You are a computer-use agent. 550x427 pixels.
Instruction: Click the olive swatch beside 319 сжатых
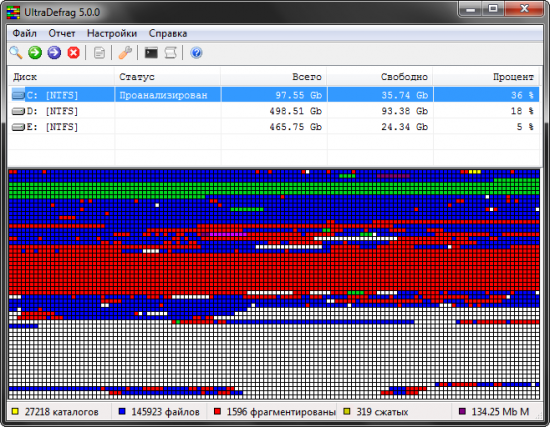click(x=347, y=411)
